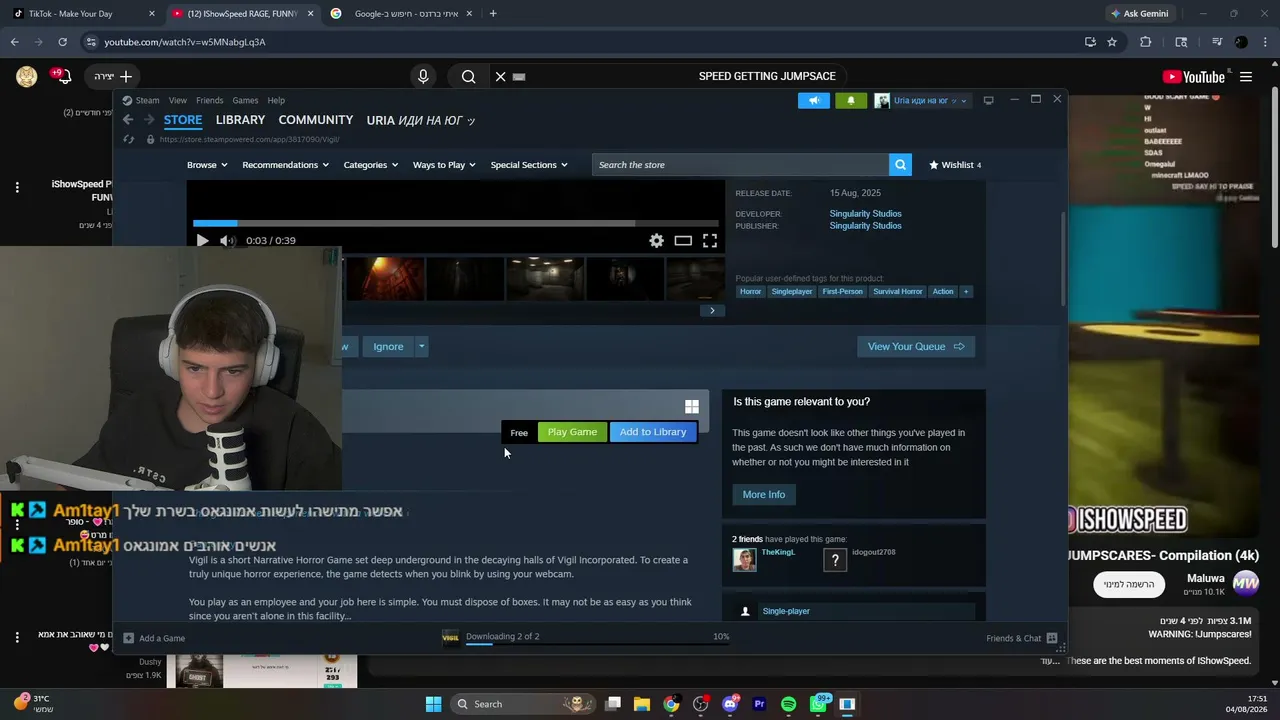Open the YouTube guide hamburger menu
The height and width of the screenshot is (720, 1280).
coord(1246,77)
